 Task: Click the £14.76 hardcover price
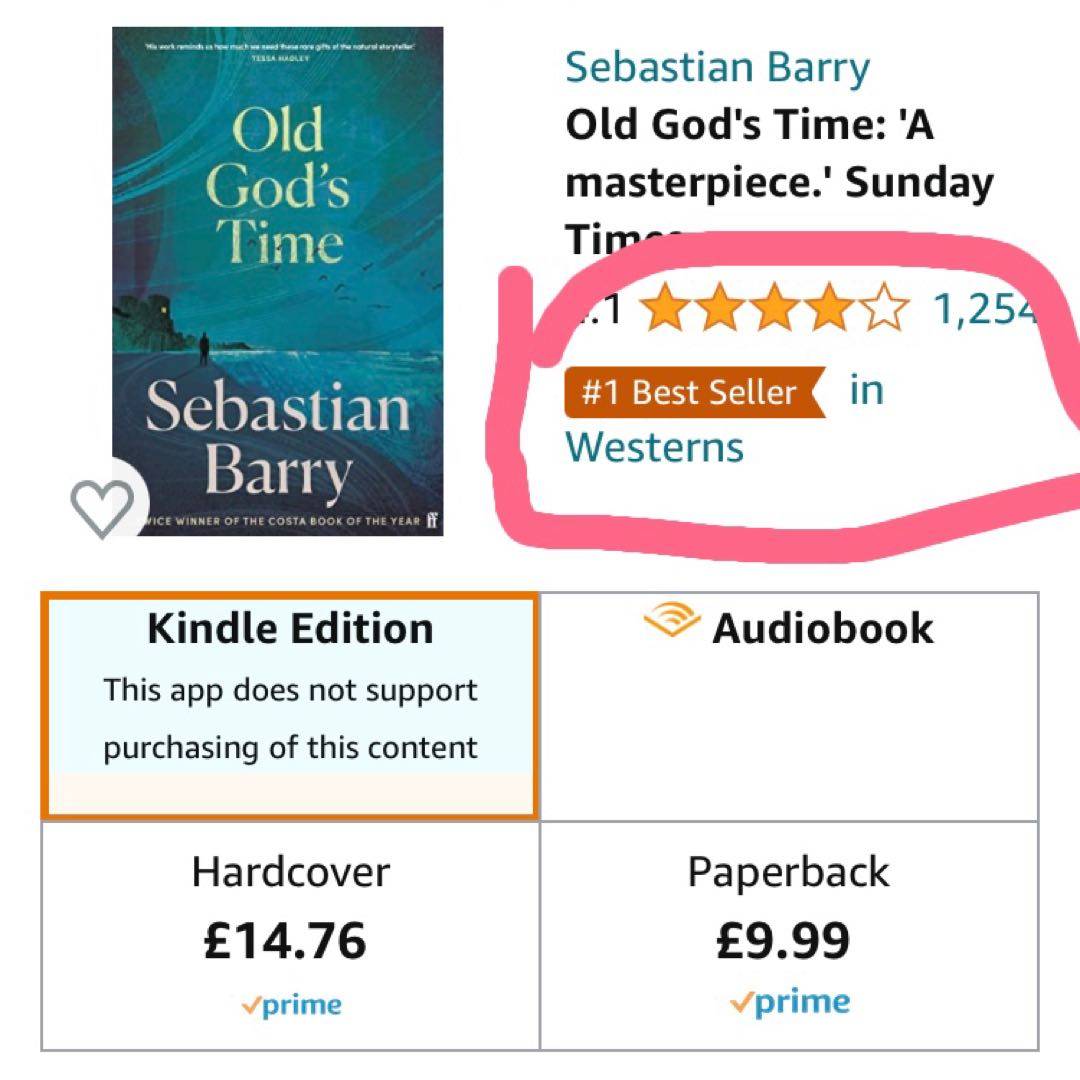(x=285, y=941)
